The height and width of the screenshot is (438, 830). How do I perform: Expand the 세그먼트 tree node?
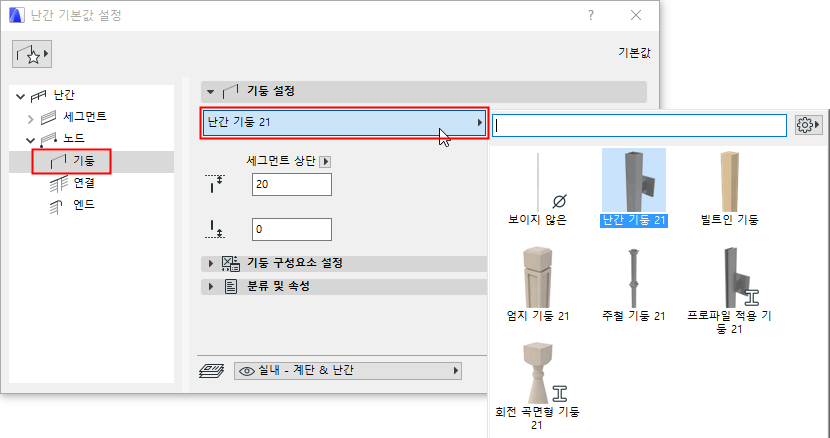(x=31, y=119)
